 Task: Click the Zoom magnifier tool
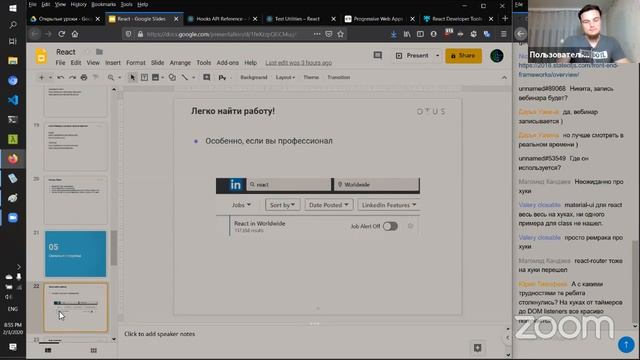[111, 77]
